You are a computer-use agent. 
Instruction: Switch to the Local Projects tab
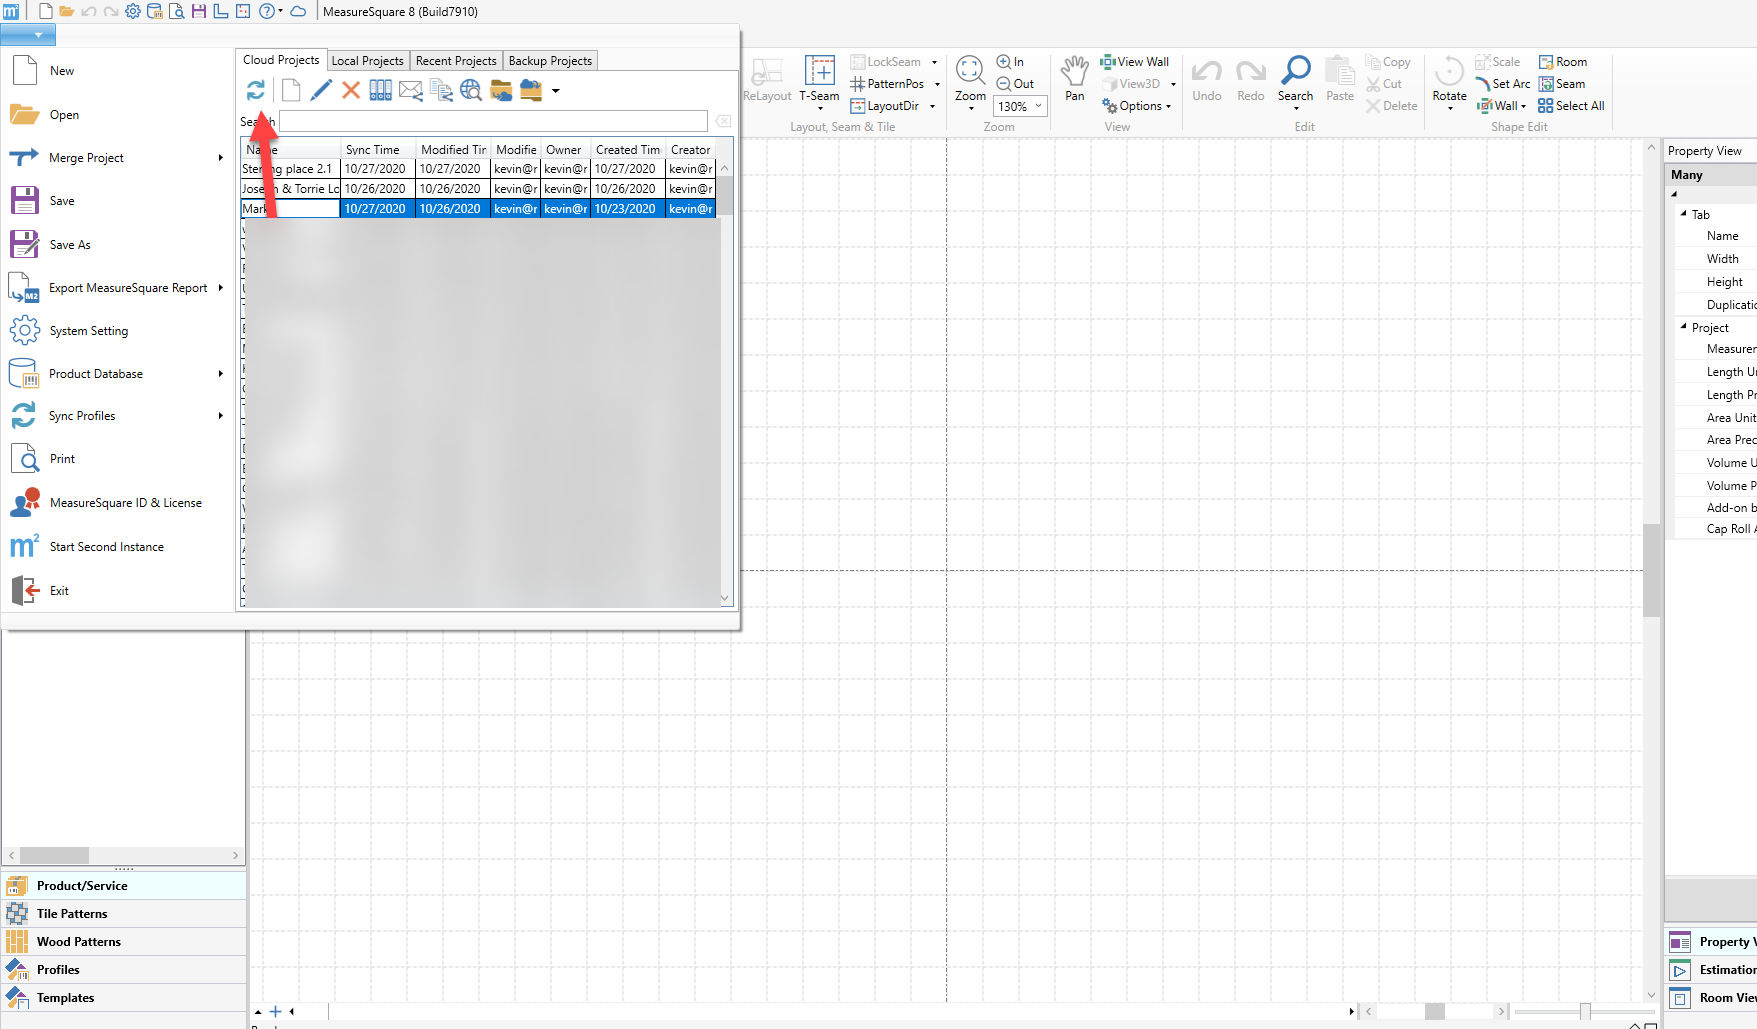(x=367, y=61)
